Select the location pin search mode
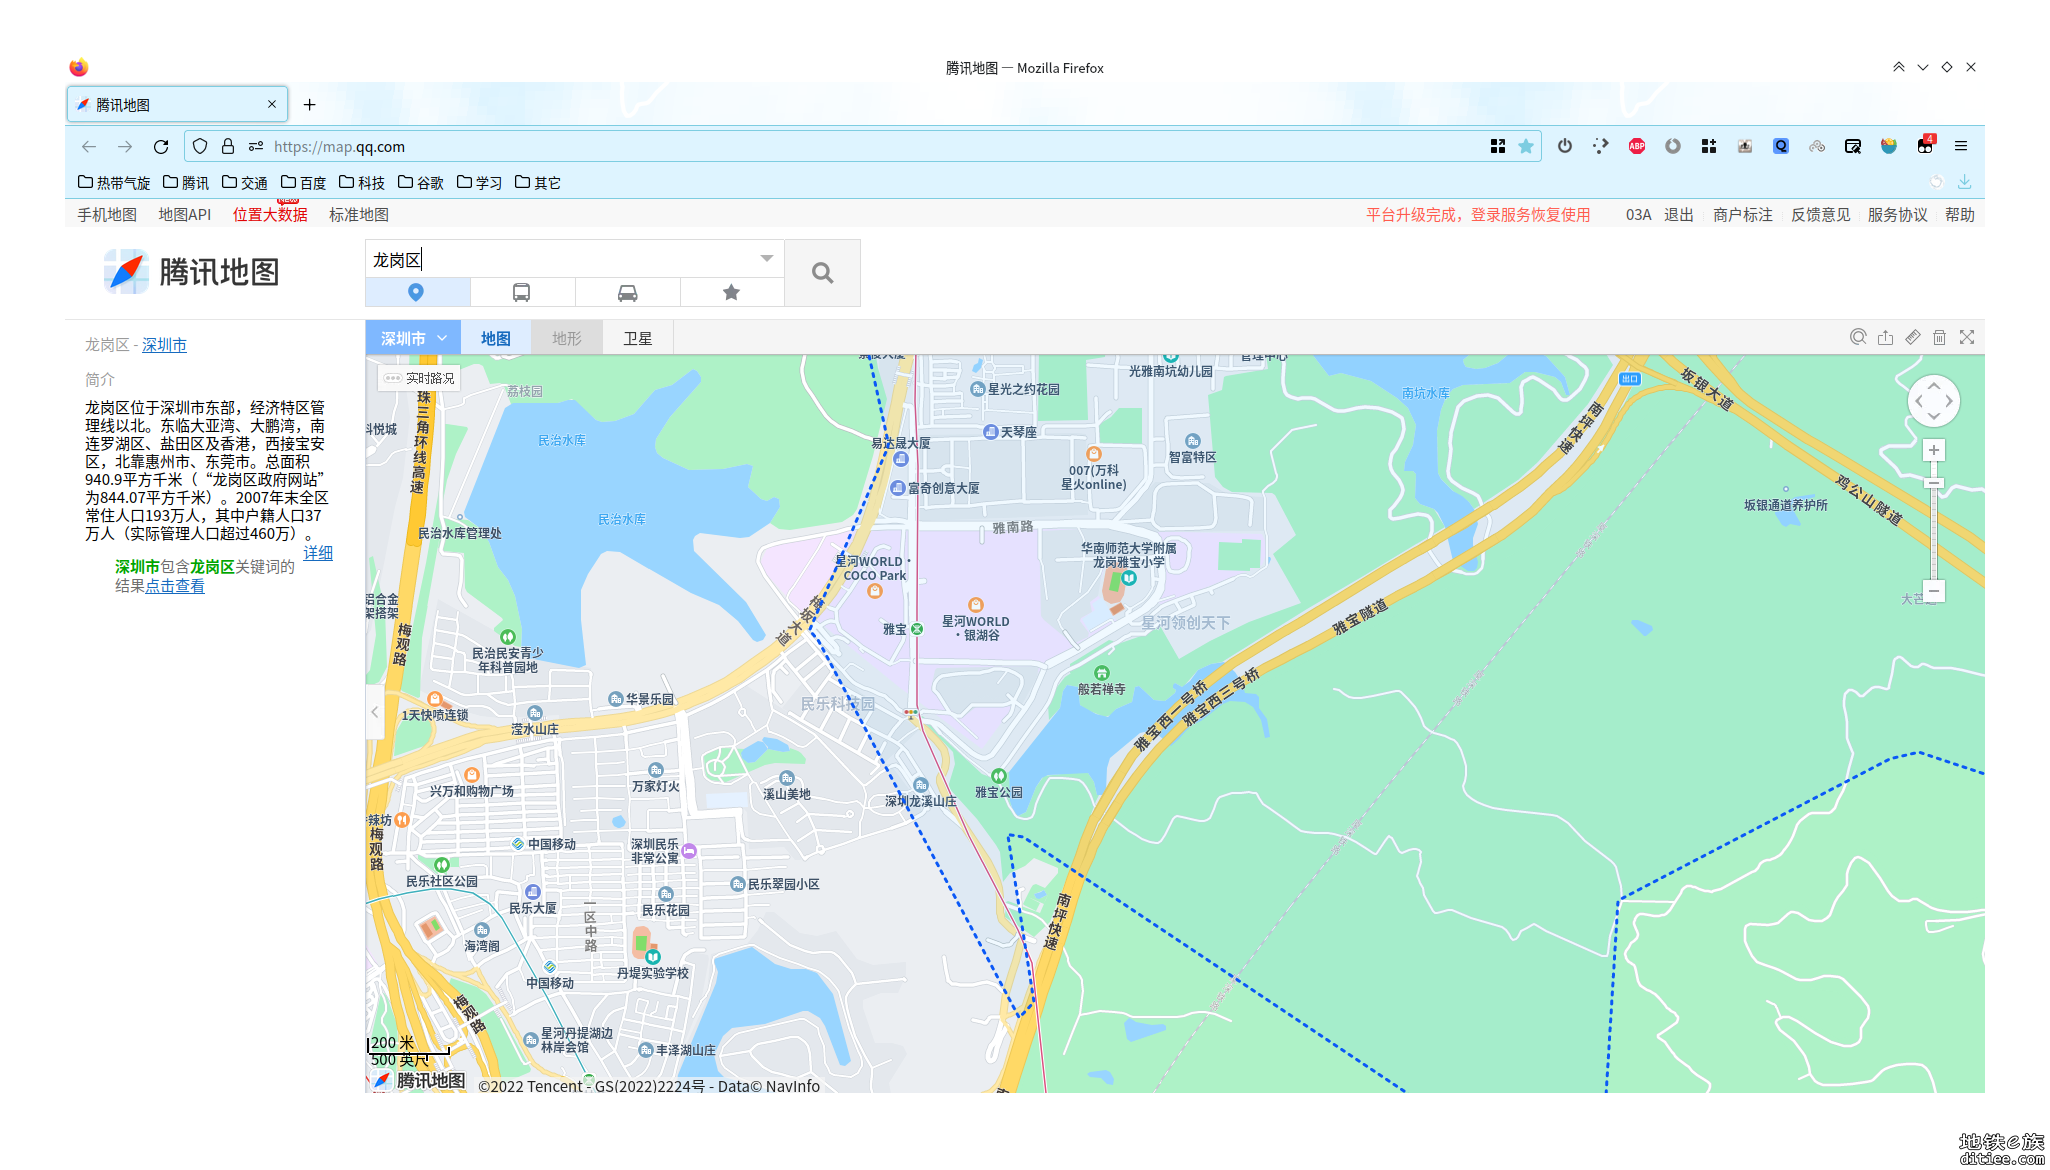Image resolution: width=2050 pixels, height=1170 pixels. point(417,292)
